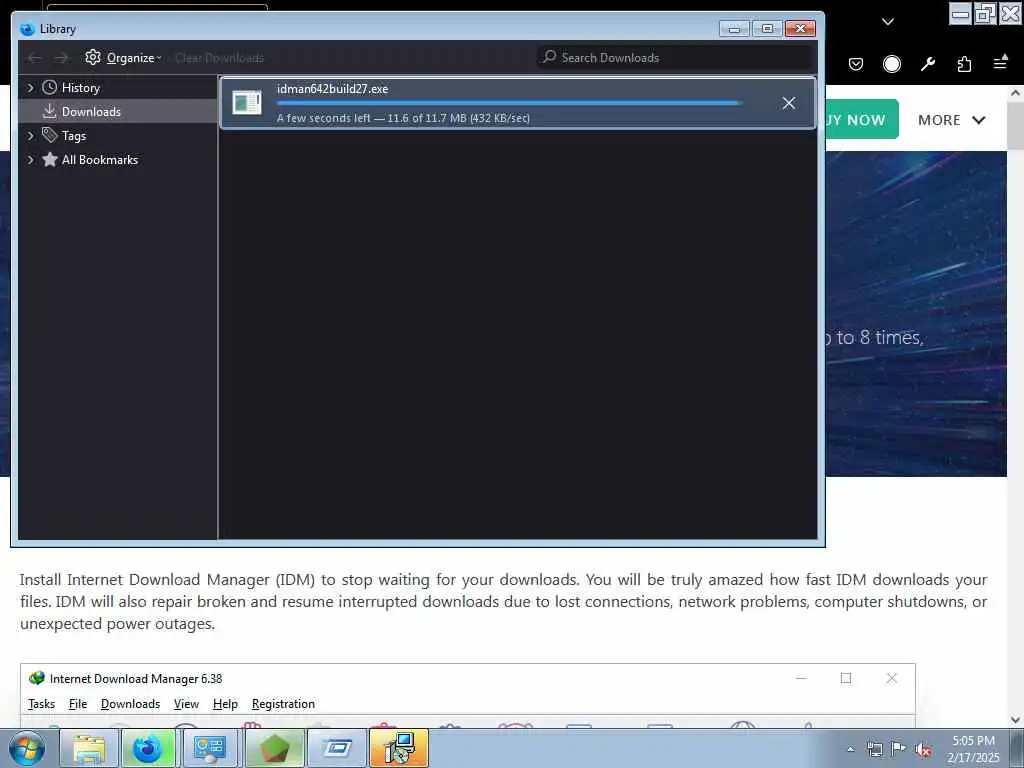This screenshot has width=1024, height=768.
Task: Open the Pocket icon in Firefox toolbar
Action: pyautogui.click(x=856, y=63)
